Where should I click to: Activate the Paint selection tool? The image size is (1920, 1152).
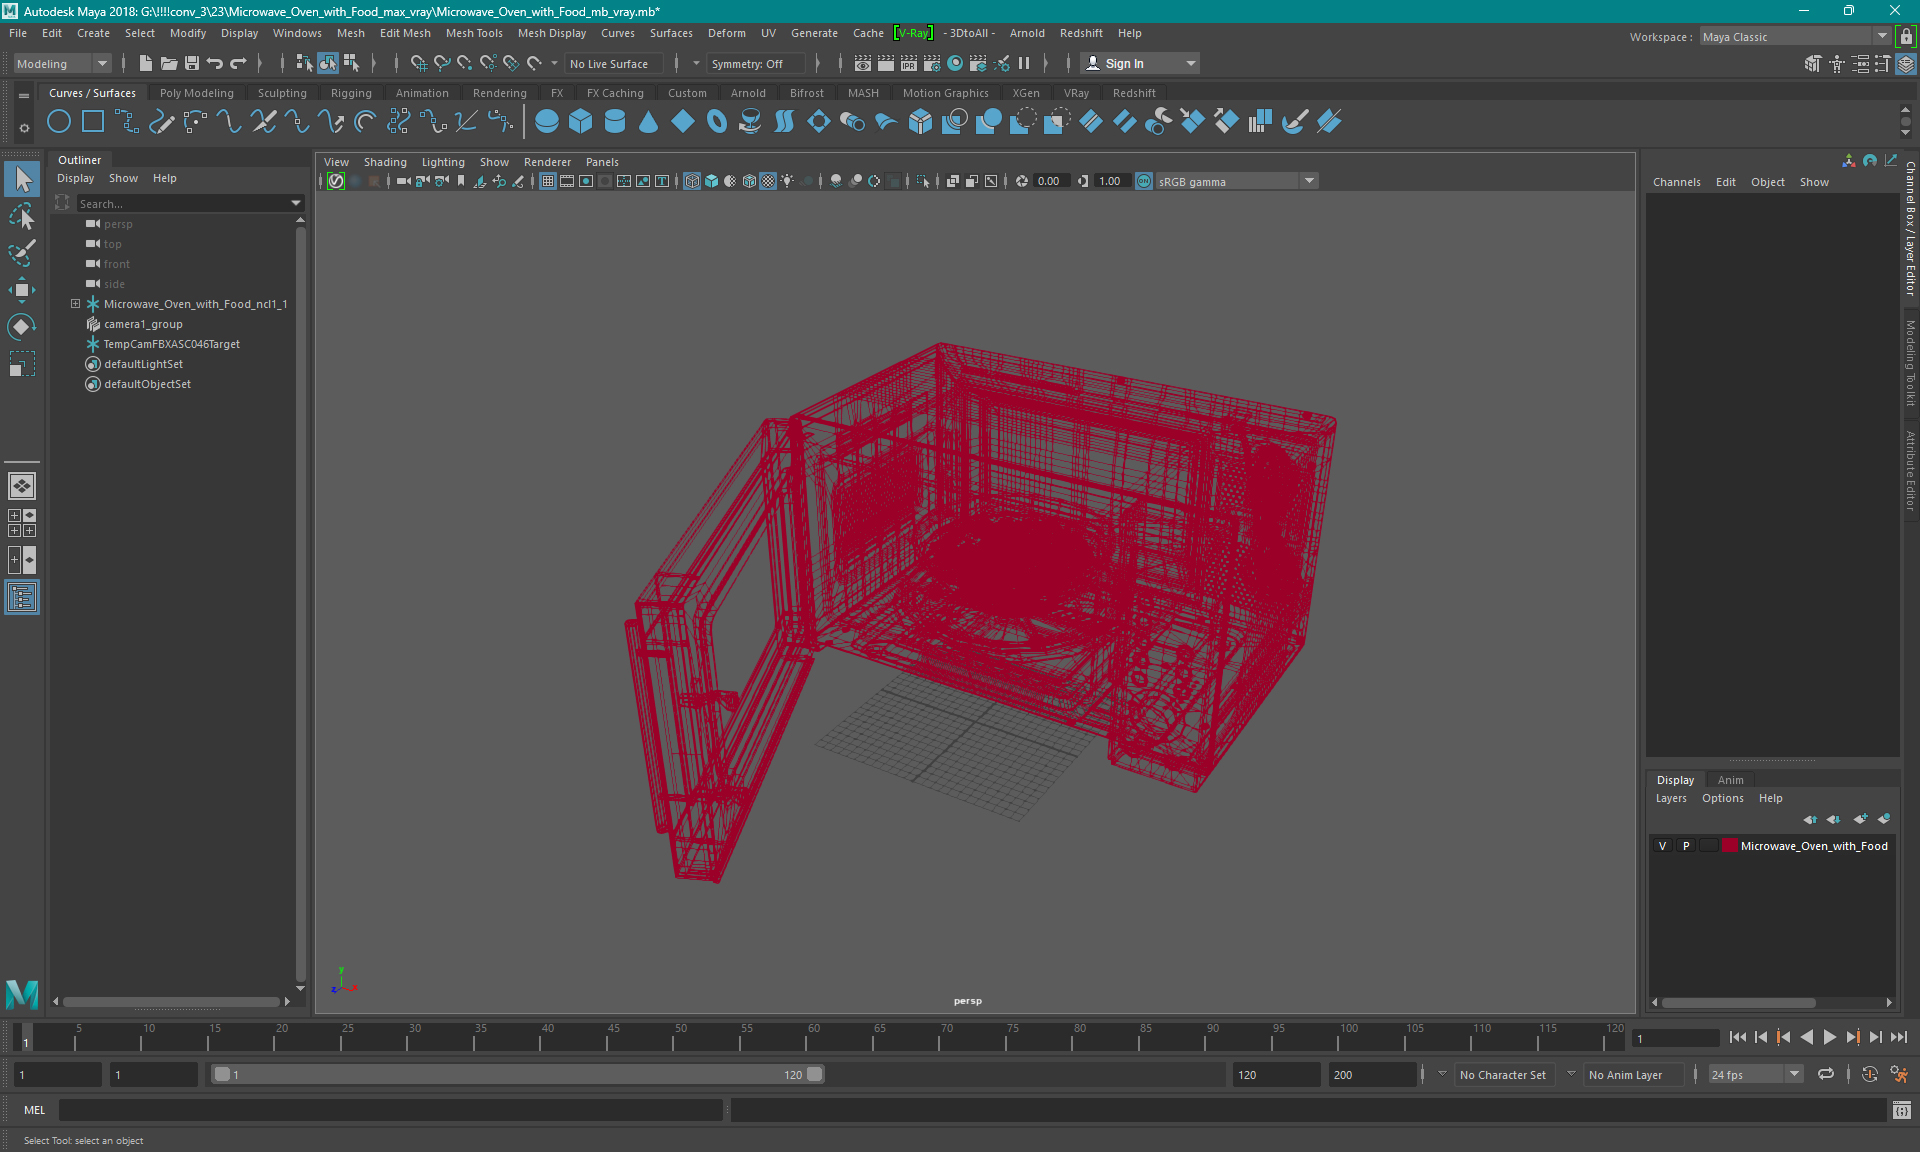pyautogui.click(x=22, y=253)
